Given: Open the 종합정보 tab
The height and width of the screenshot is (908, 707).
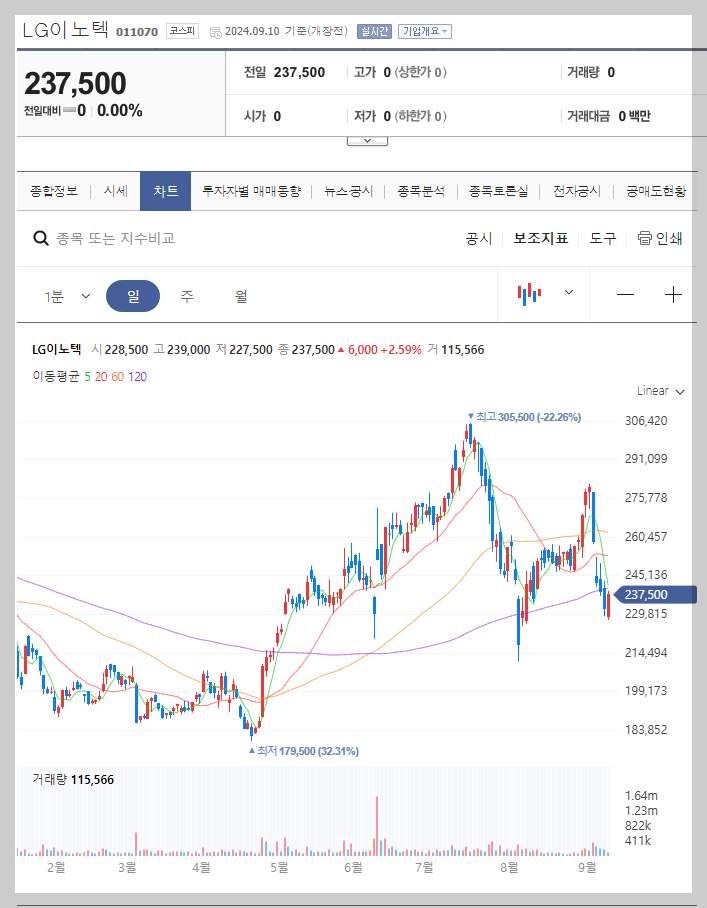Looking at the screenshot, I should click(54, 191).
